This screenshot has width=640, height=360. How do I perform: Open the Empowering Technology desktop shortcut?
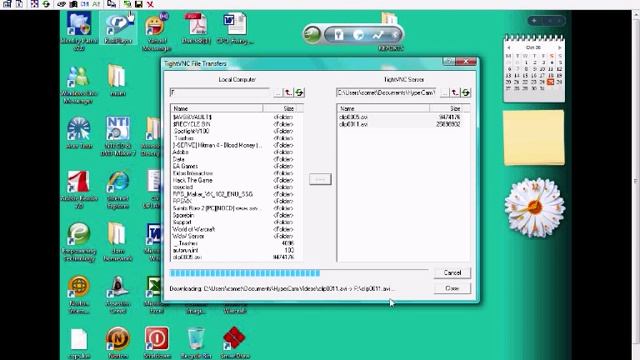(79, 242)
